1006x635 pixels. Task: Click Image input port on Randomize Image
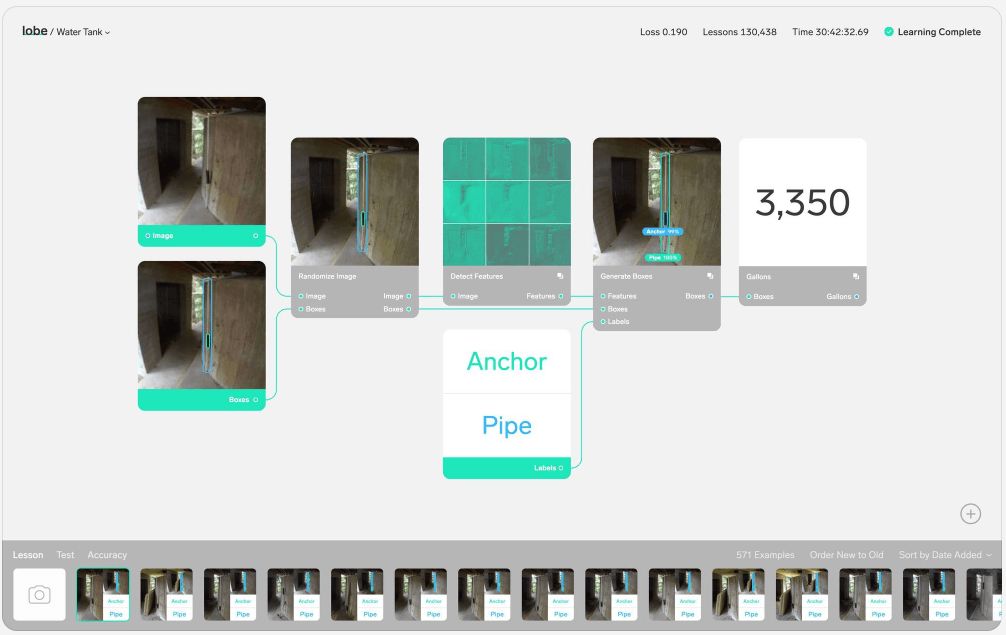coord(300,297)
